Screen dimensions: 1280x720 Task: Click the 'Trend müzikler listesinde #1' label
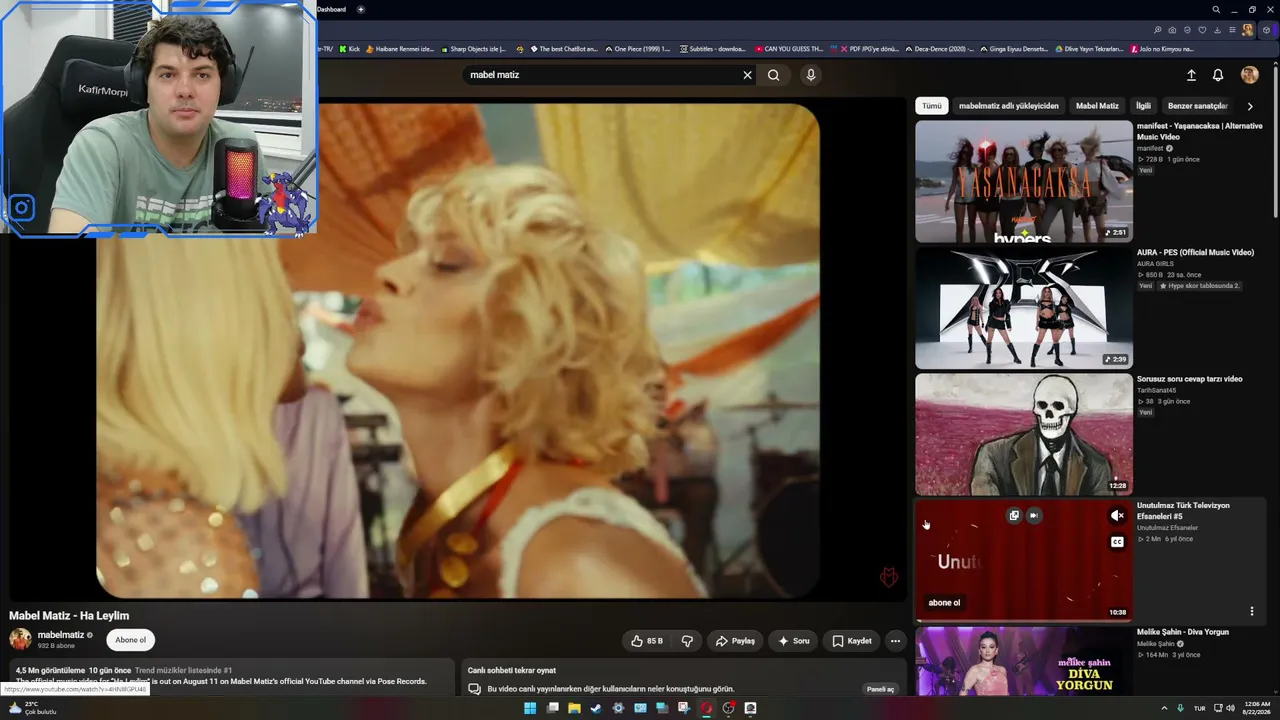click(183, 670)
